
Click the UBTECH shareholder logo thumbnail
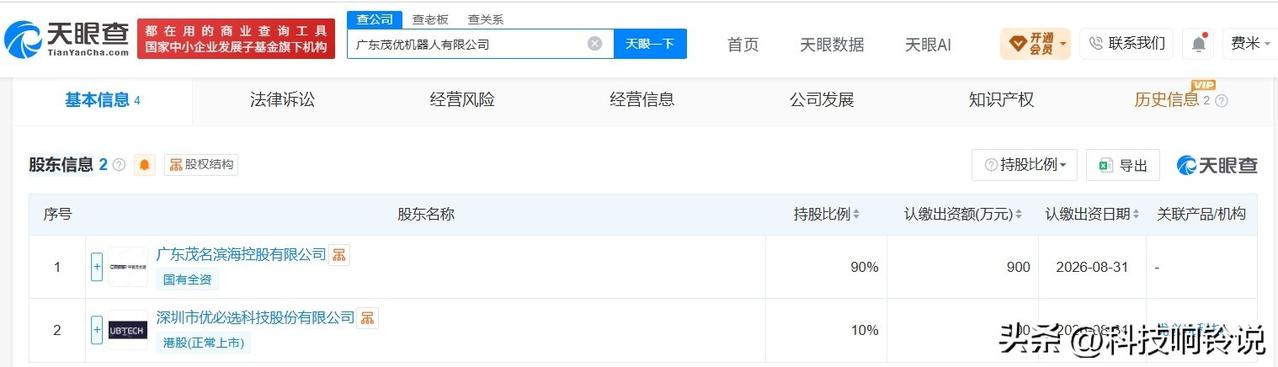pos(128,330)
